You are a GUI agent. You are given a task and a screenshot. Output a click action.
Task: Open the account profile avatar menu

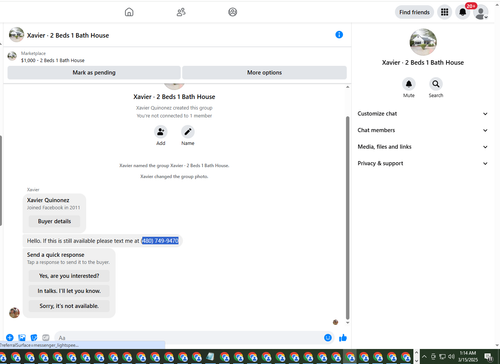click(x=481, y=13)
